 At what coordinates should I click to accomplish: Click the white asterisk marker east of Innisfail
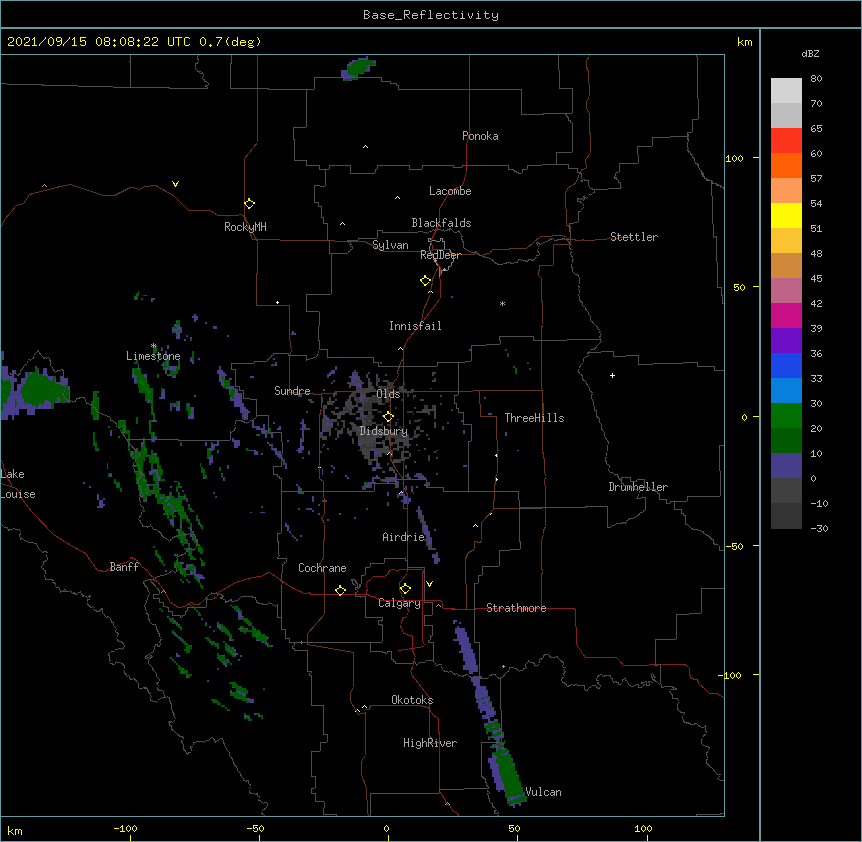(x=502, y=303)
